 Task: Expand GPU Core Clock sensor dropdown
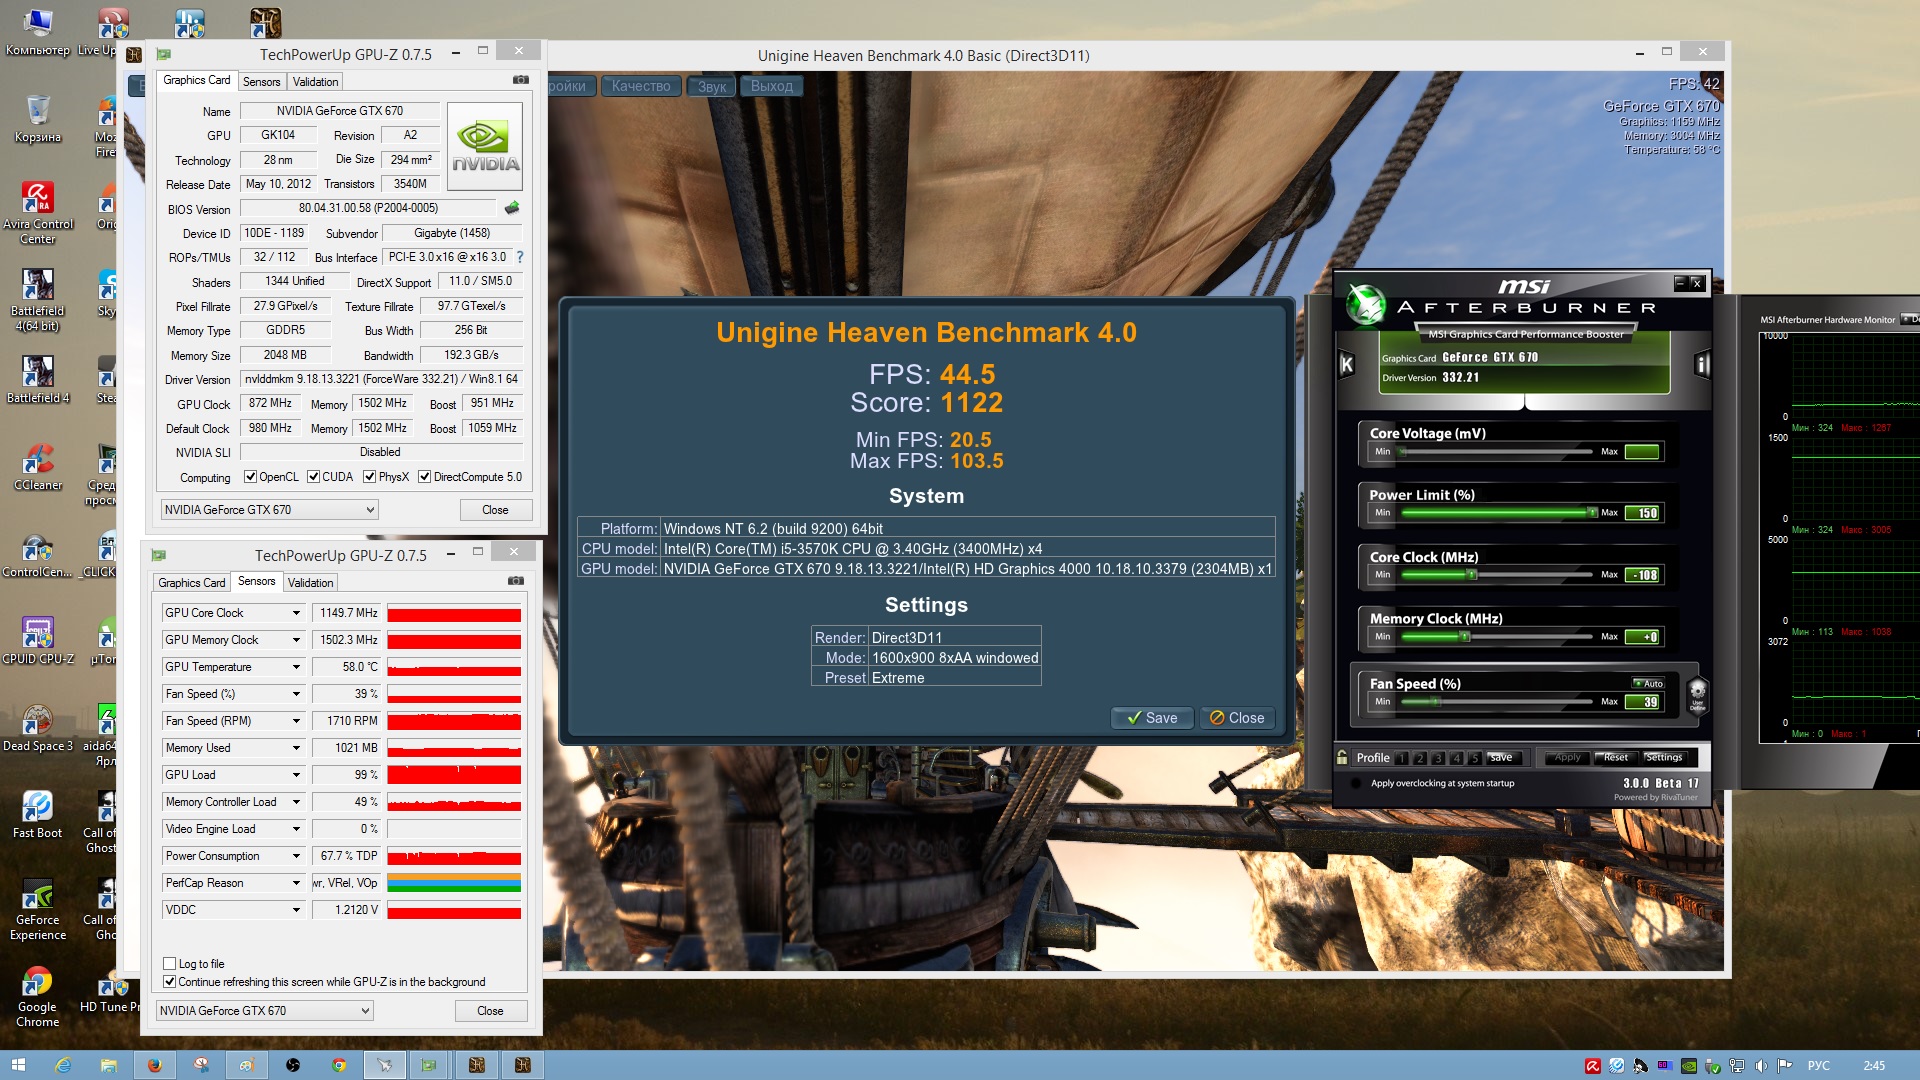pyautogui.click(x=296, y=613)
